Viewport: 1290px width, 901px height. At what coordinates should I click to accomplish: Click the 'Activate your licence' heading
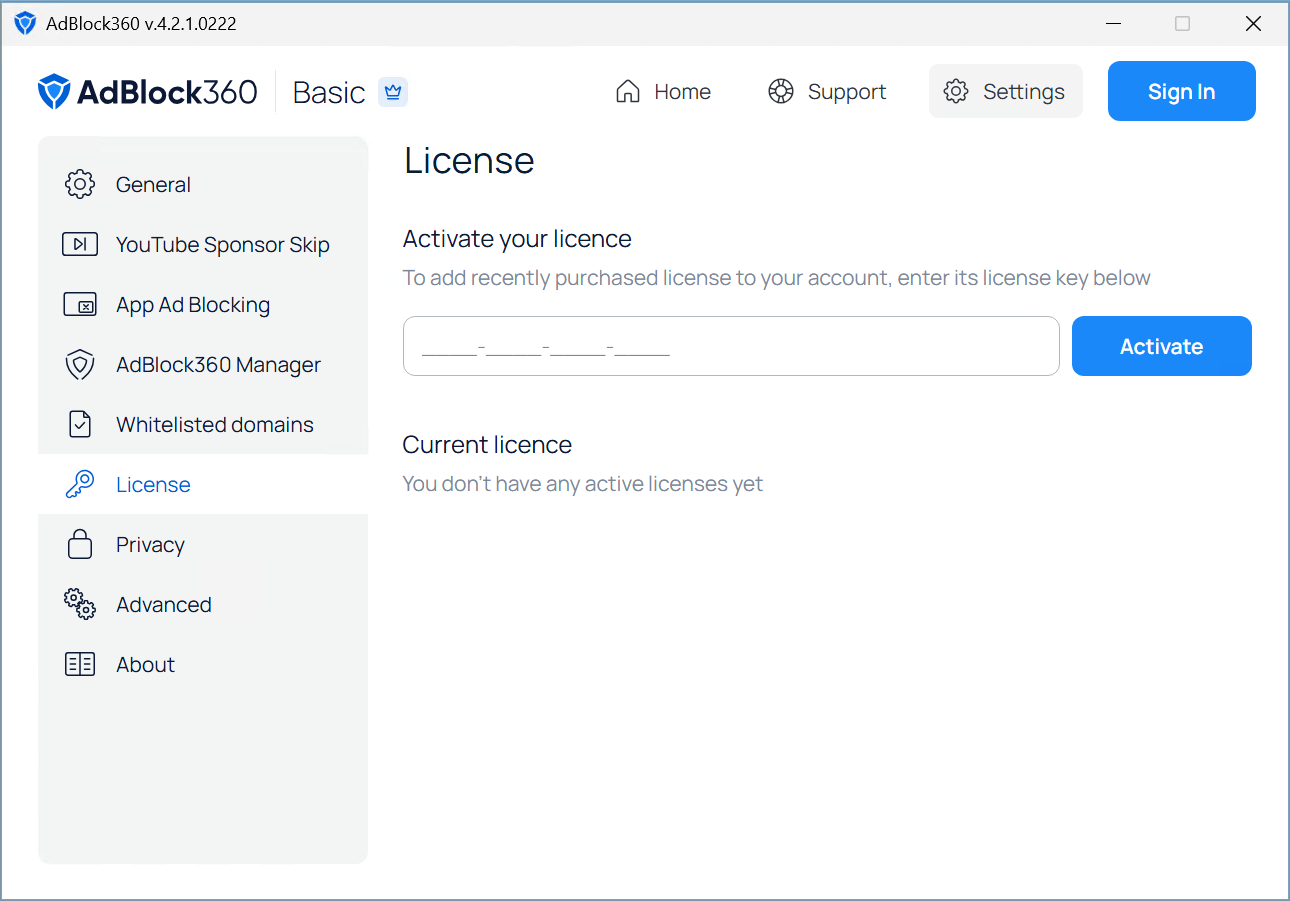(517, 239)
